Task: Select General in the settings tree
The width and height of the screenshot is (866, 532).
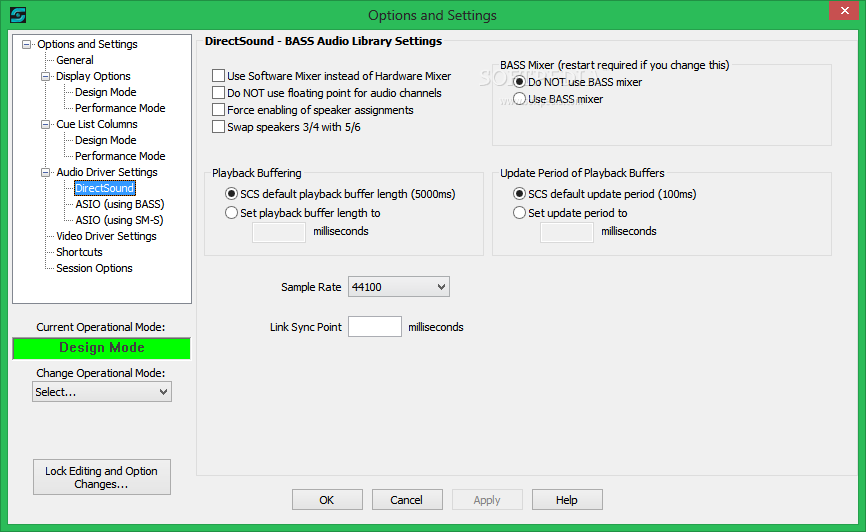Action: click(x=75, y=60)
